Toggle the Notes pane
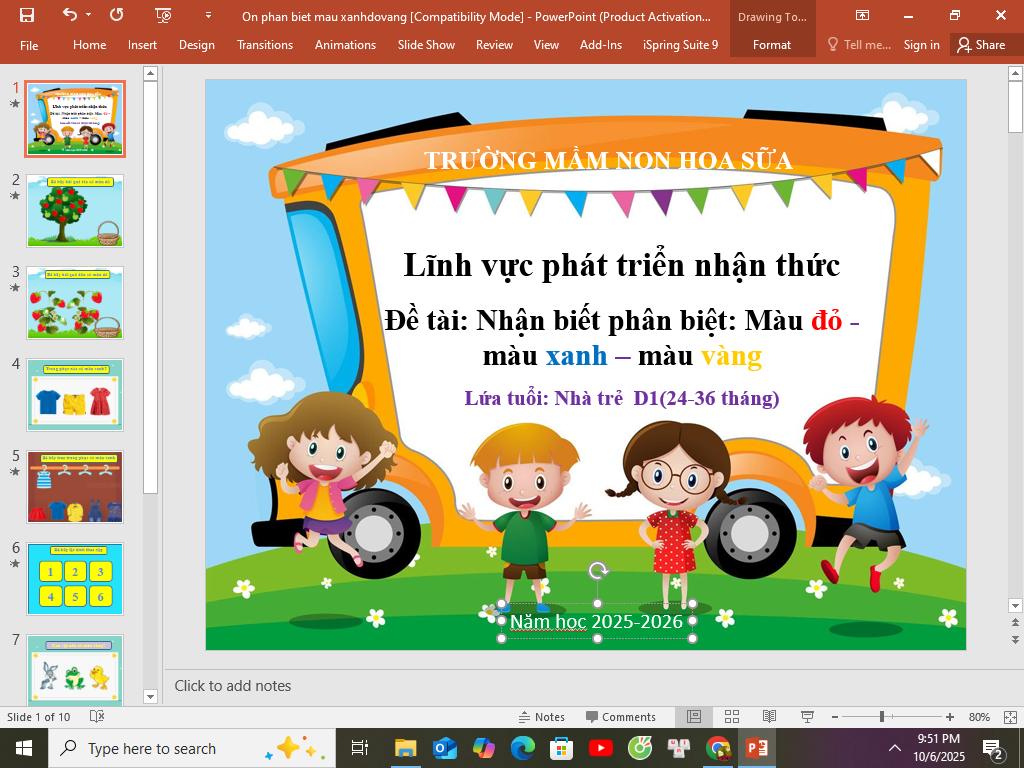 pyautogui.click(x=541, y=717)
